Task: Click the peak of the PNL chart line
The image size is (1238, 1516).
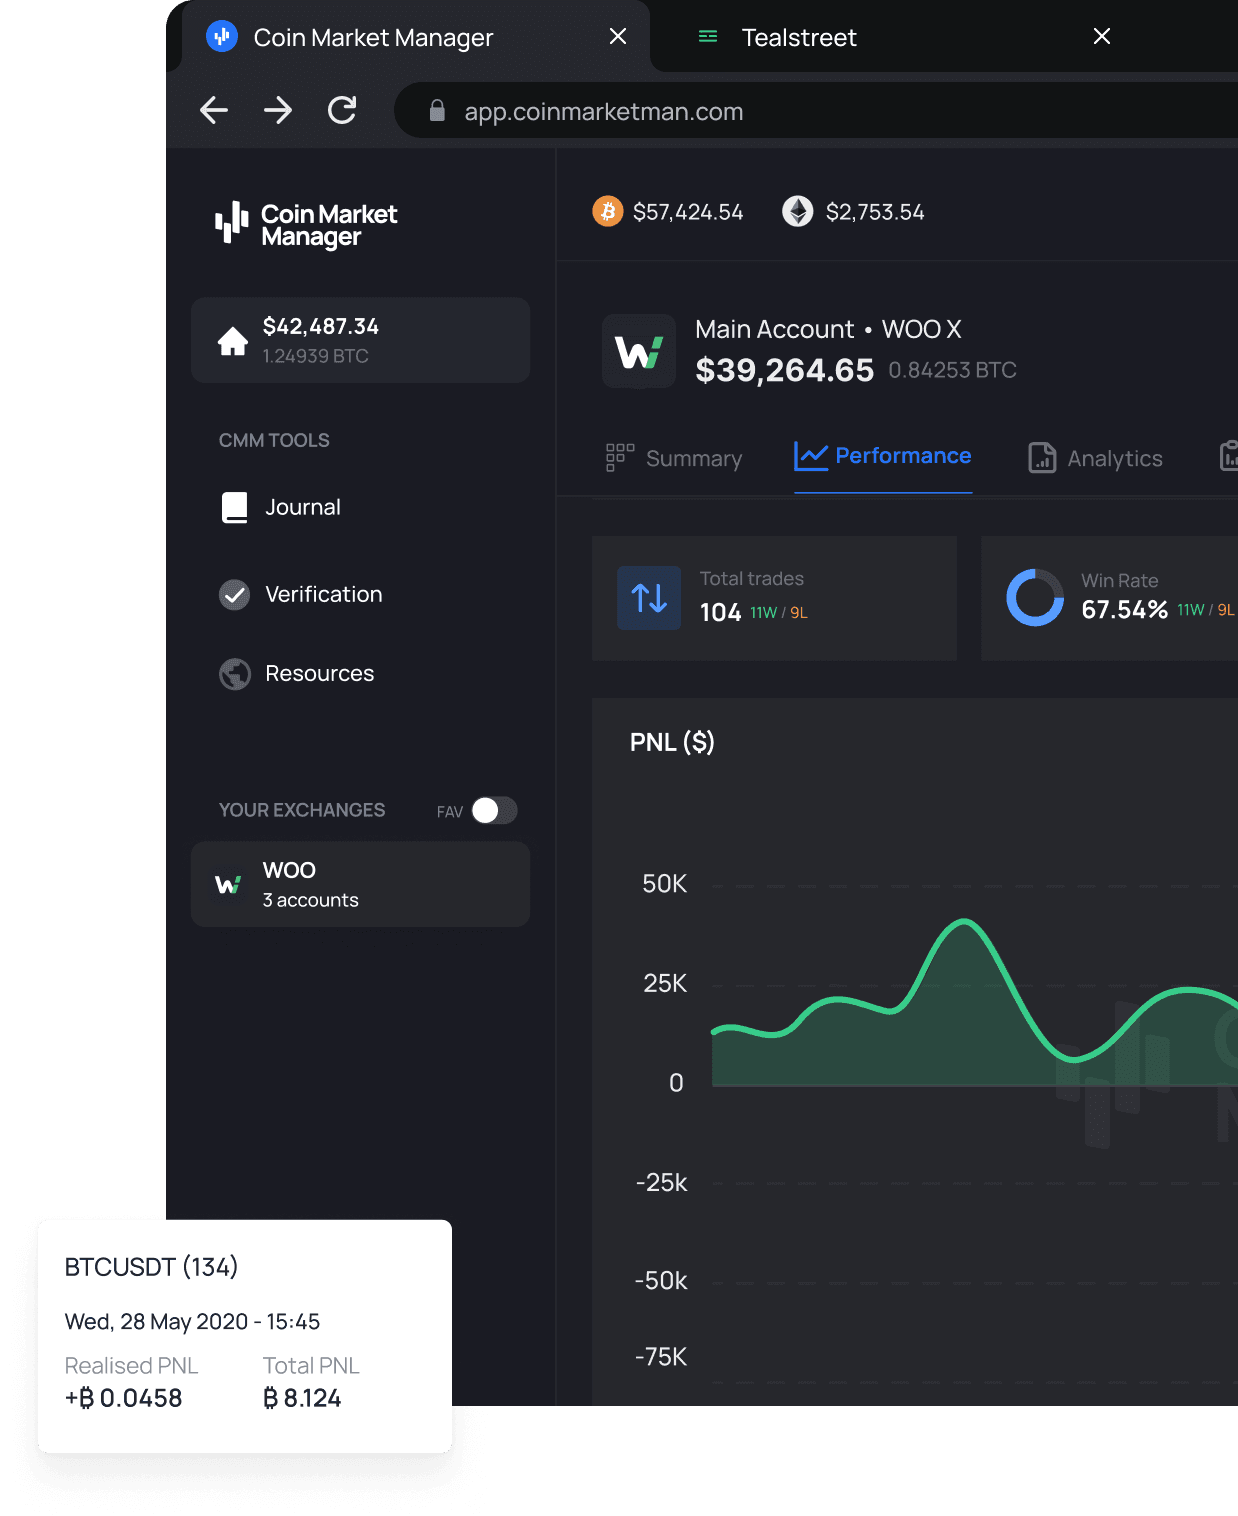Action: pyautogui.click(x=964, y=920)
